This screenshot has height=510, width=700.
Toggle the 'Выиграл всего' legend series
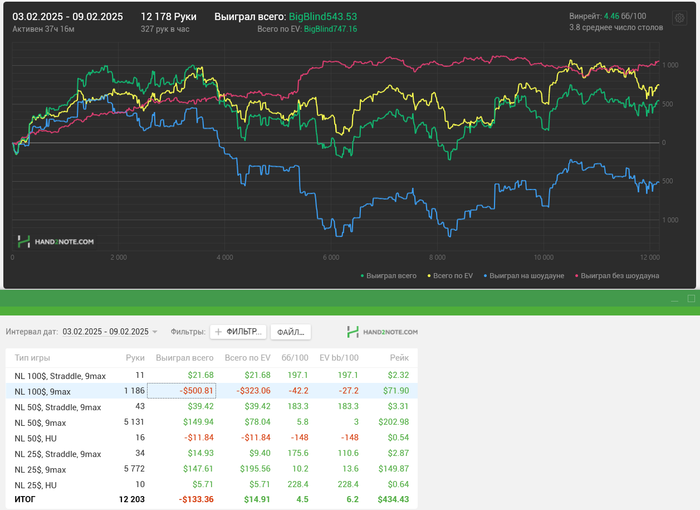392,274
